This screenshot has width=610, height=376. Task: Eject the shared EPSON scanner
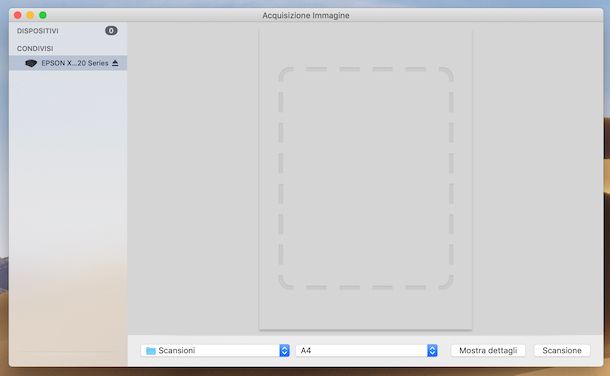(115, 63)
